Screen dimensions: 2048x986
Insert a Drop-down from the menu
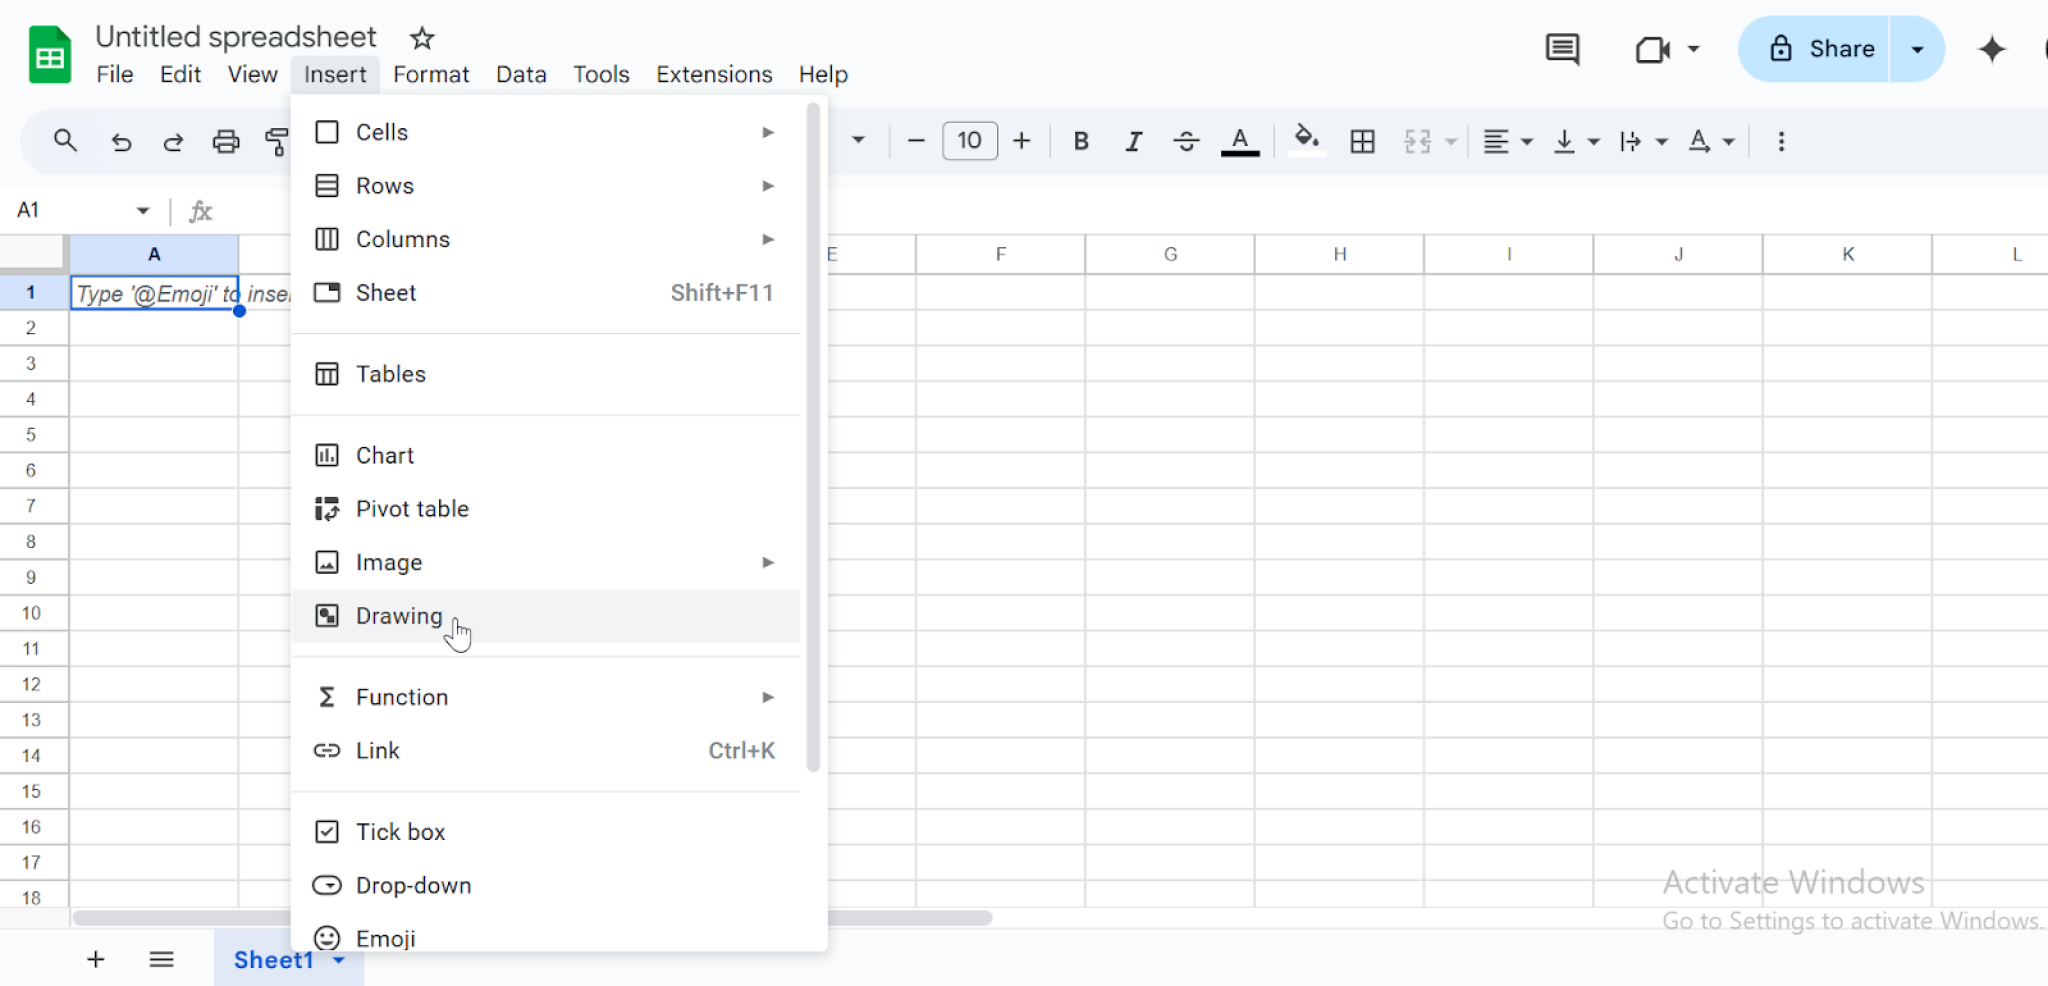413,885
